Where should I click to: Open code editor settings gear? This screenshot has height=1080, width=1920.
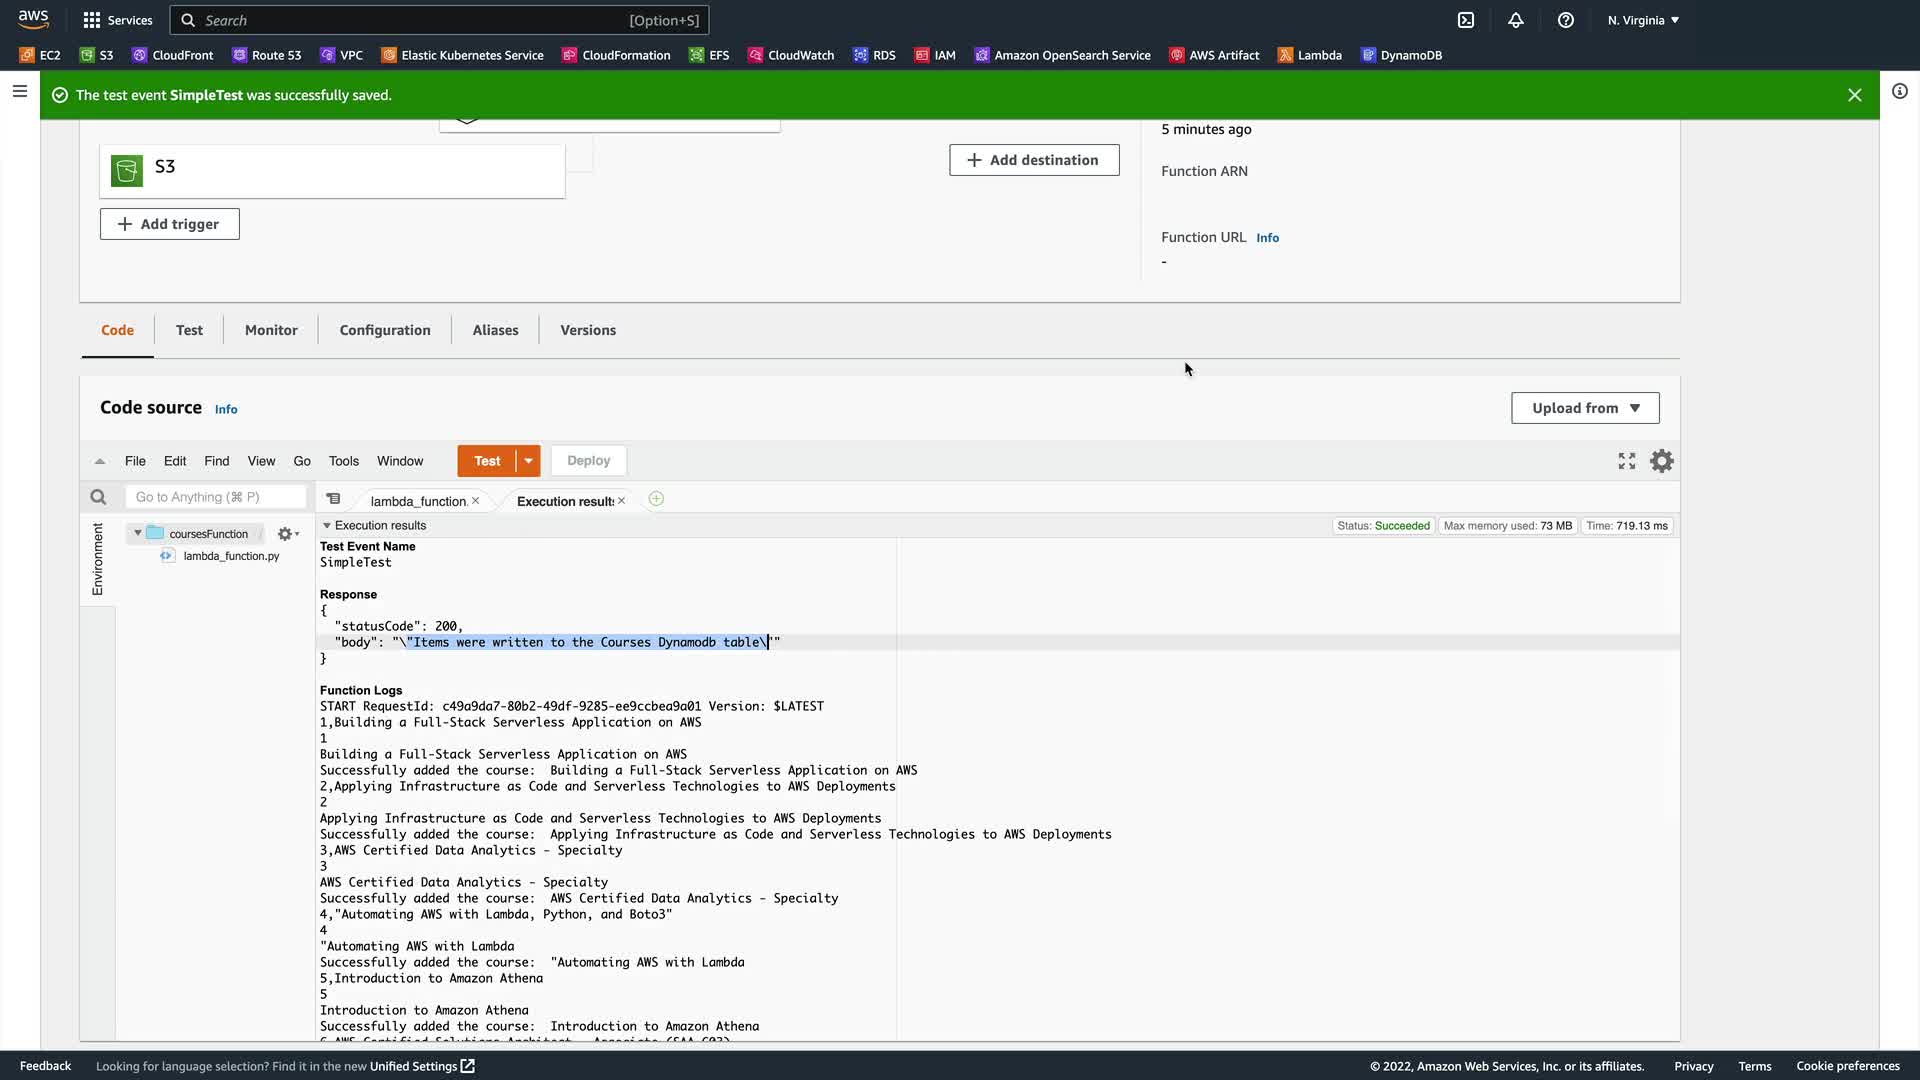(x=1661, y=461)
